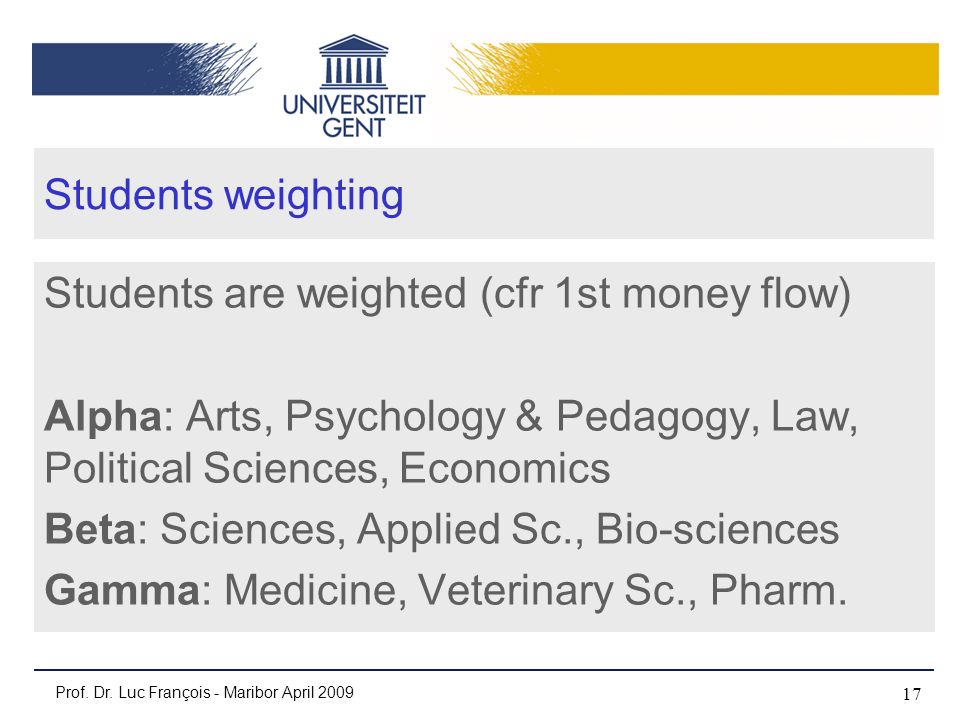
Task: Select the 'Students weighting' slide title
Action: pos(224,195)
